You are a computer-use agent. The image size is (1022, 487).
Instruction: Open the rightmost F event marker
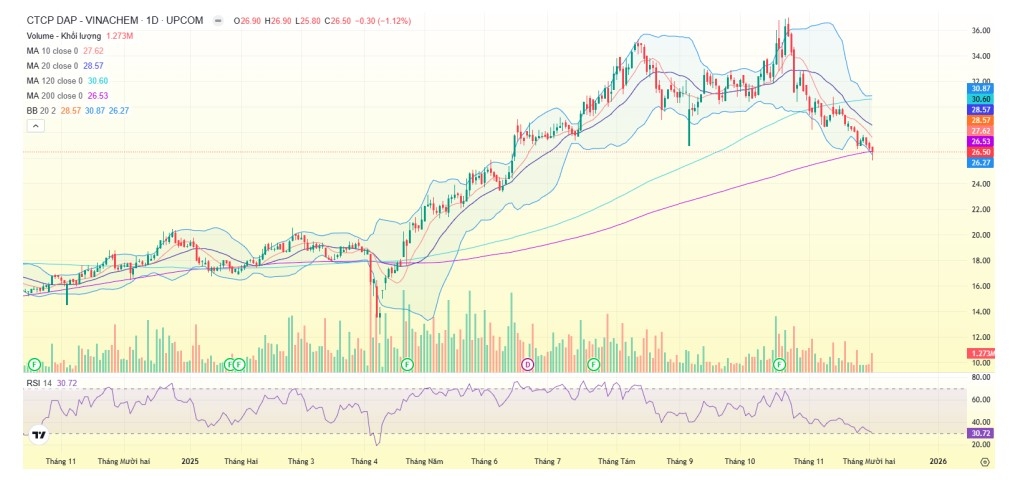[x=778, y=364]
